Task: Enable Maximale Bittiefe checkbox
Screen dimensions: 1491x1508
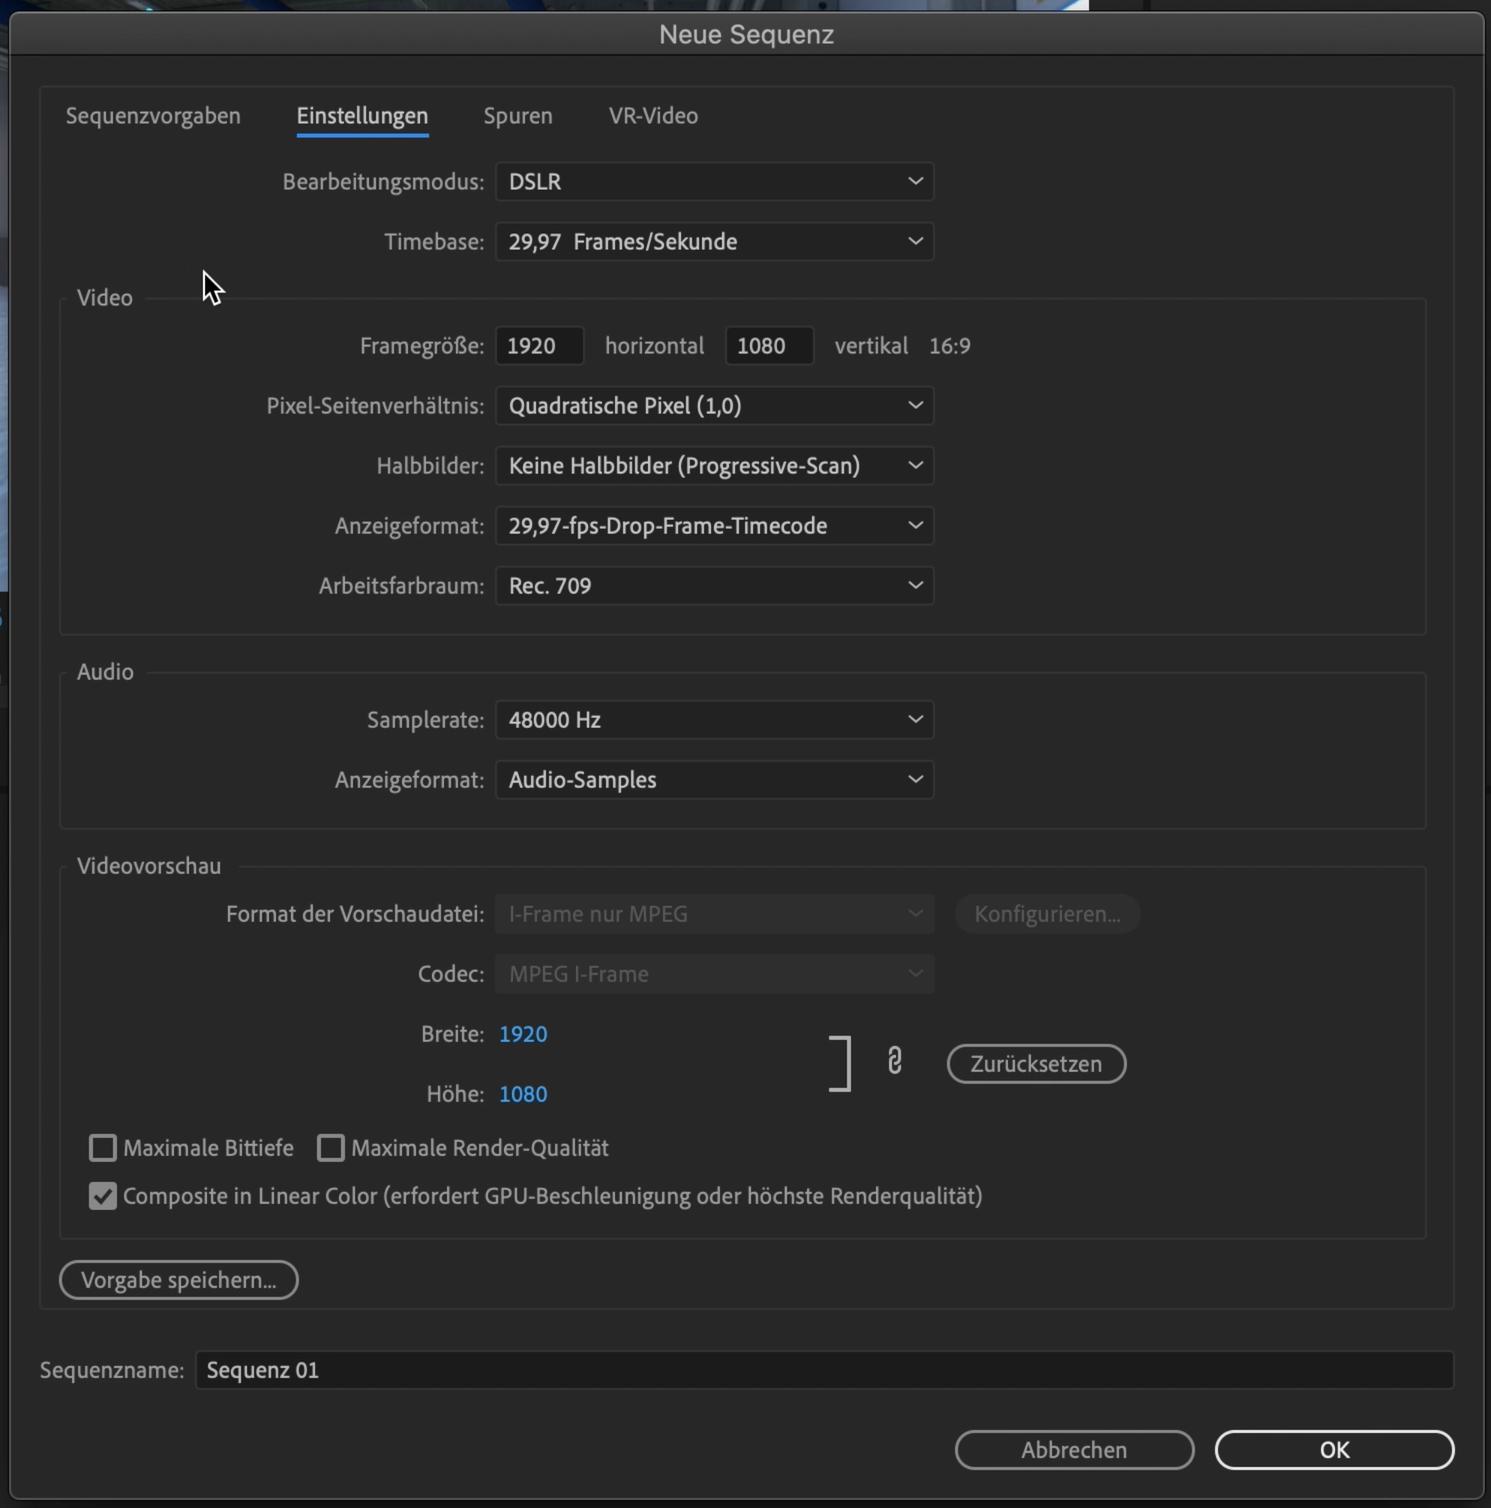Action: click(x=103, y=1148)
